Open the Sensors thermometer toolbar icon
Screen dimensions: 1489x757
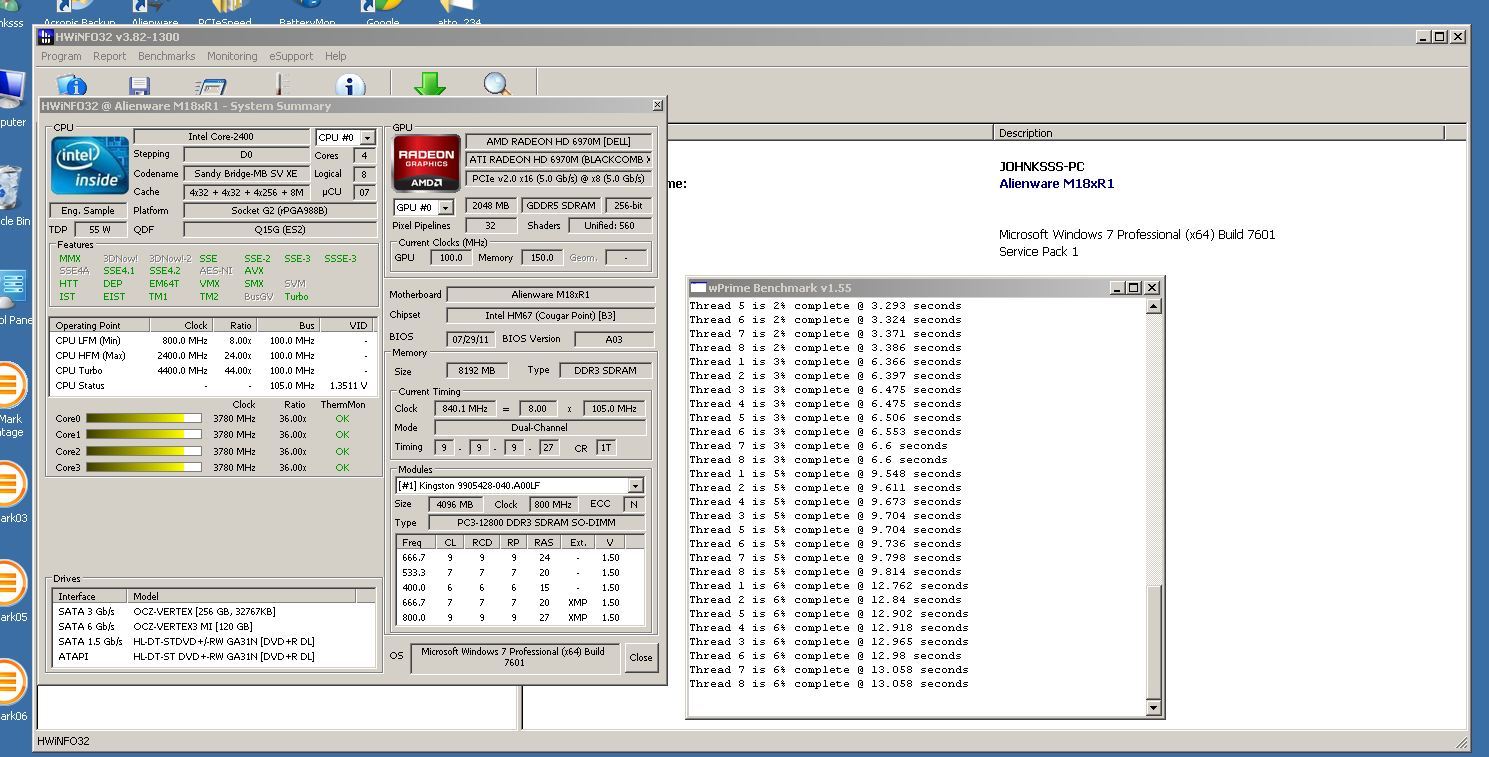281,85
